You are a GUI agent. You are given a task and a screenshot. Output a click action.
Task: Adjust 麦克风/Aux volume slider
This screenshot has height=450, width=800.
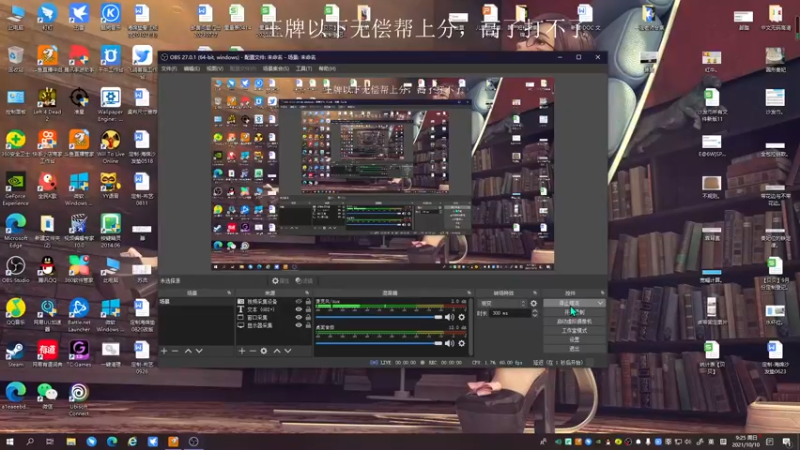(379, 317)
